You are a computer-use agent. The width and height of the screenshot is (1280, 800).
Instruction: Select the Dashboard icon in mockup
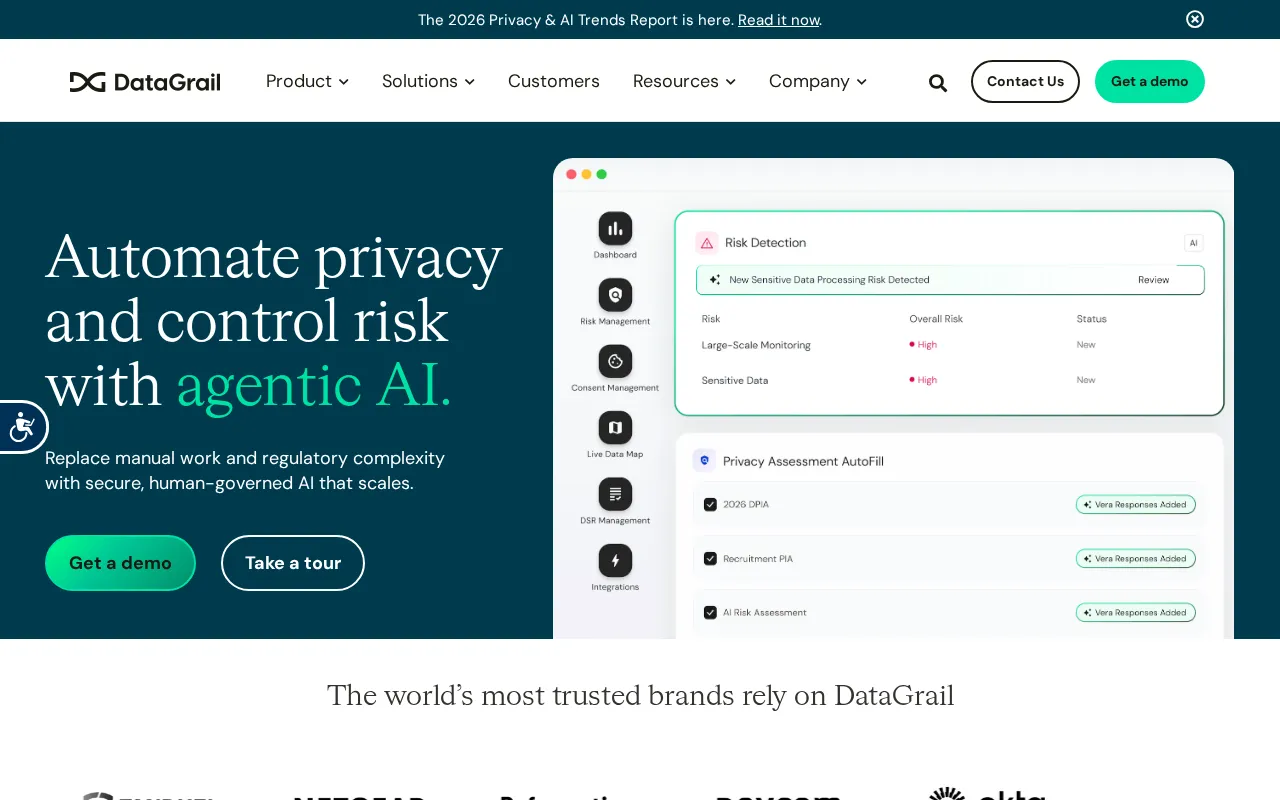pos(615,228)
